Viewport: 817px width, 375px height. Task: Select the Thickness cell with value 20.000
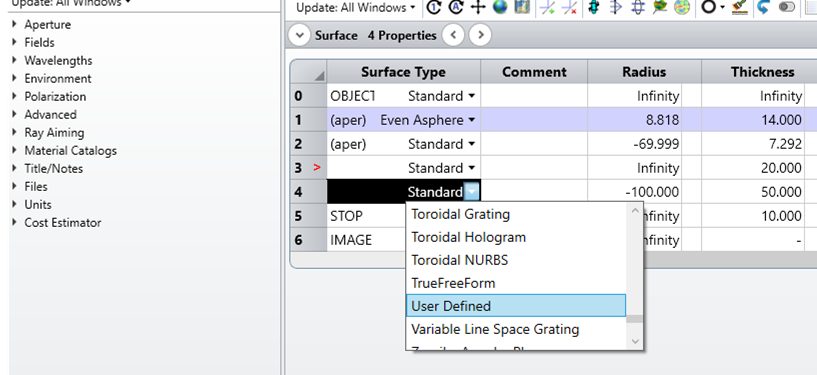pyautogui.click(x=753, y=168)
